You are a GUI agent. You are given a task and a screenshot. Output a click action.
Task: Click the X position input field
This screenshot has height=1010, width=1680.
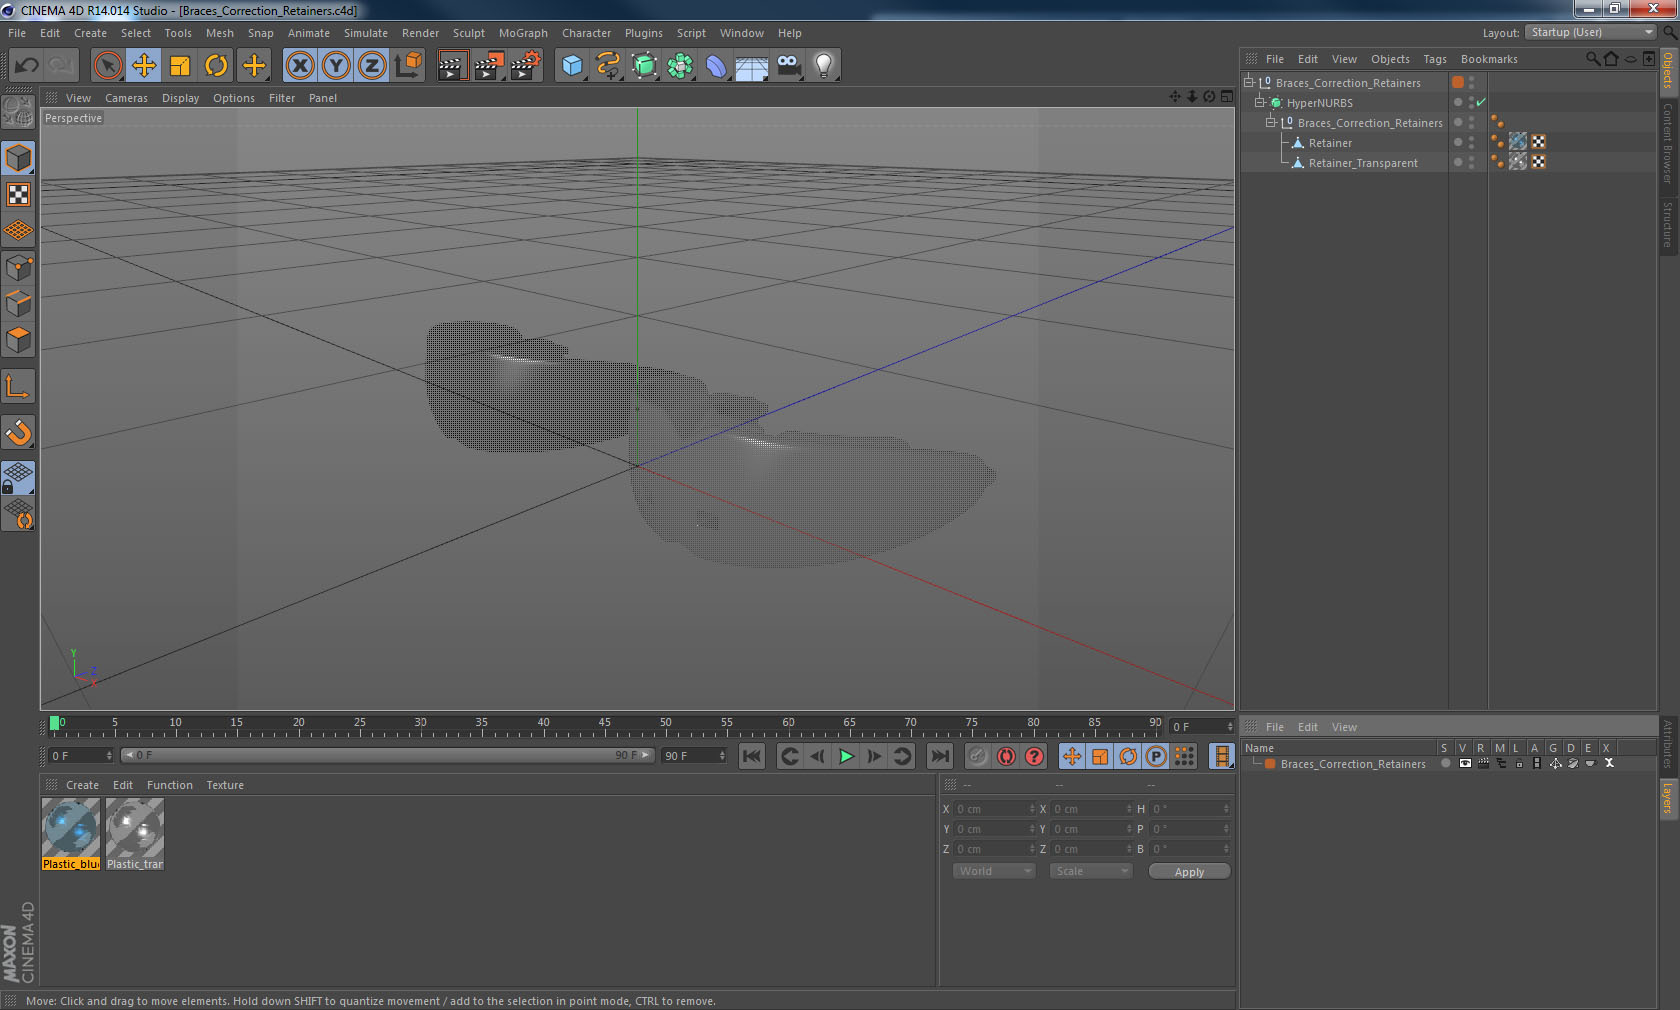click(995, 809)
